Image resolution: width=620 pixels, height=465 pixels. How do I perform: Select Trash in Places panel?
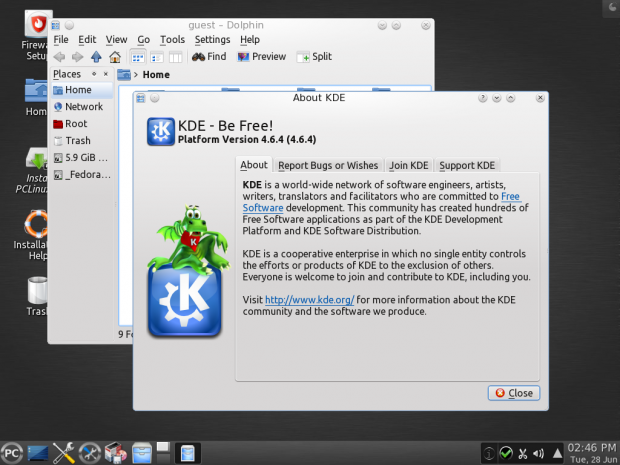point(82,141)
